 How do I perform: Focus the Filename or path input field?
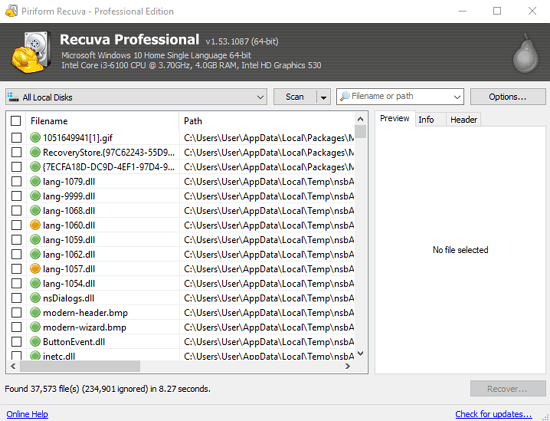(x=400, y=96)
